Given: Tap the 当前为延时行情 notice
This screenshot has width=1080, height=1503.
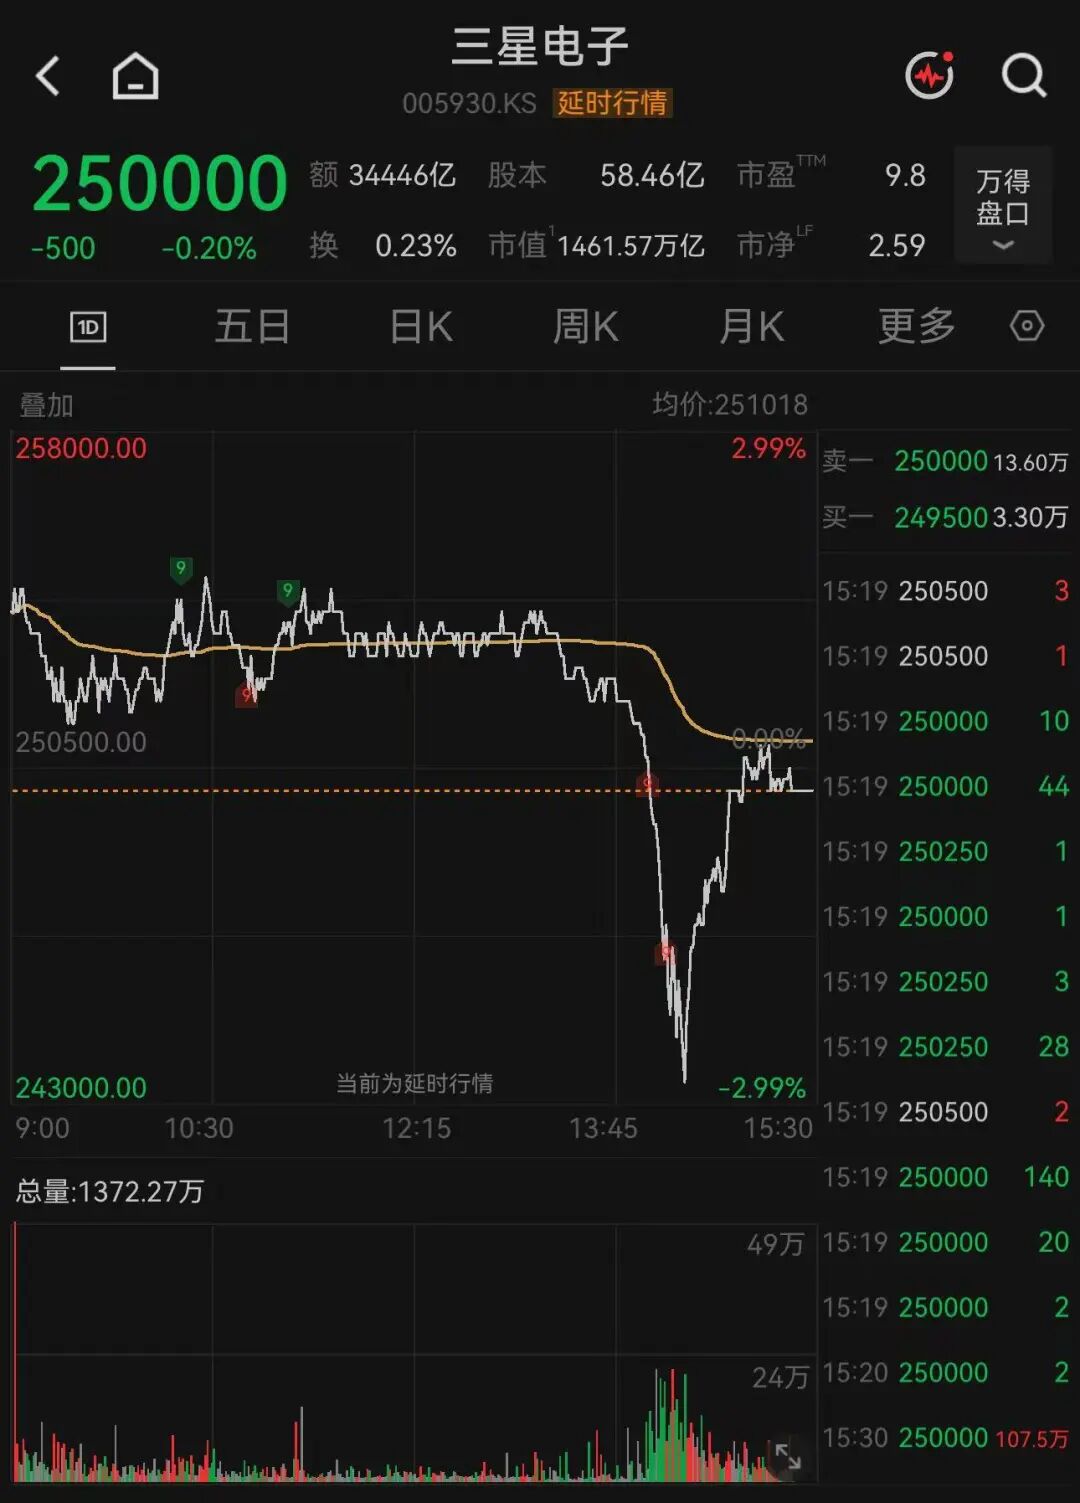Looking at the screenshot, I should click(414, 1084).
